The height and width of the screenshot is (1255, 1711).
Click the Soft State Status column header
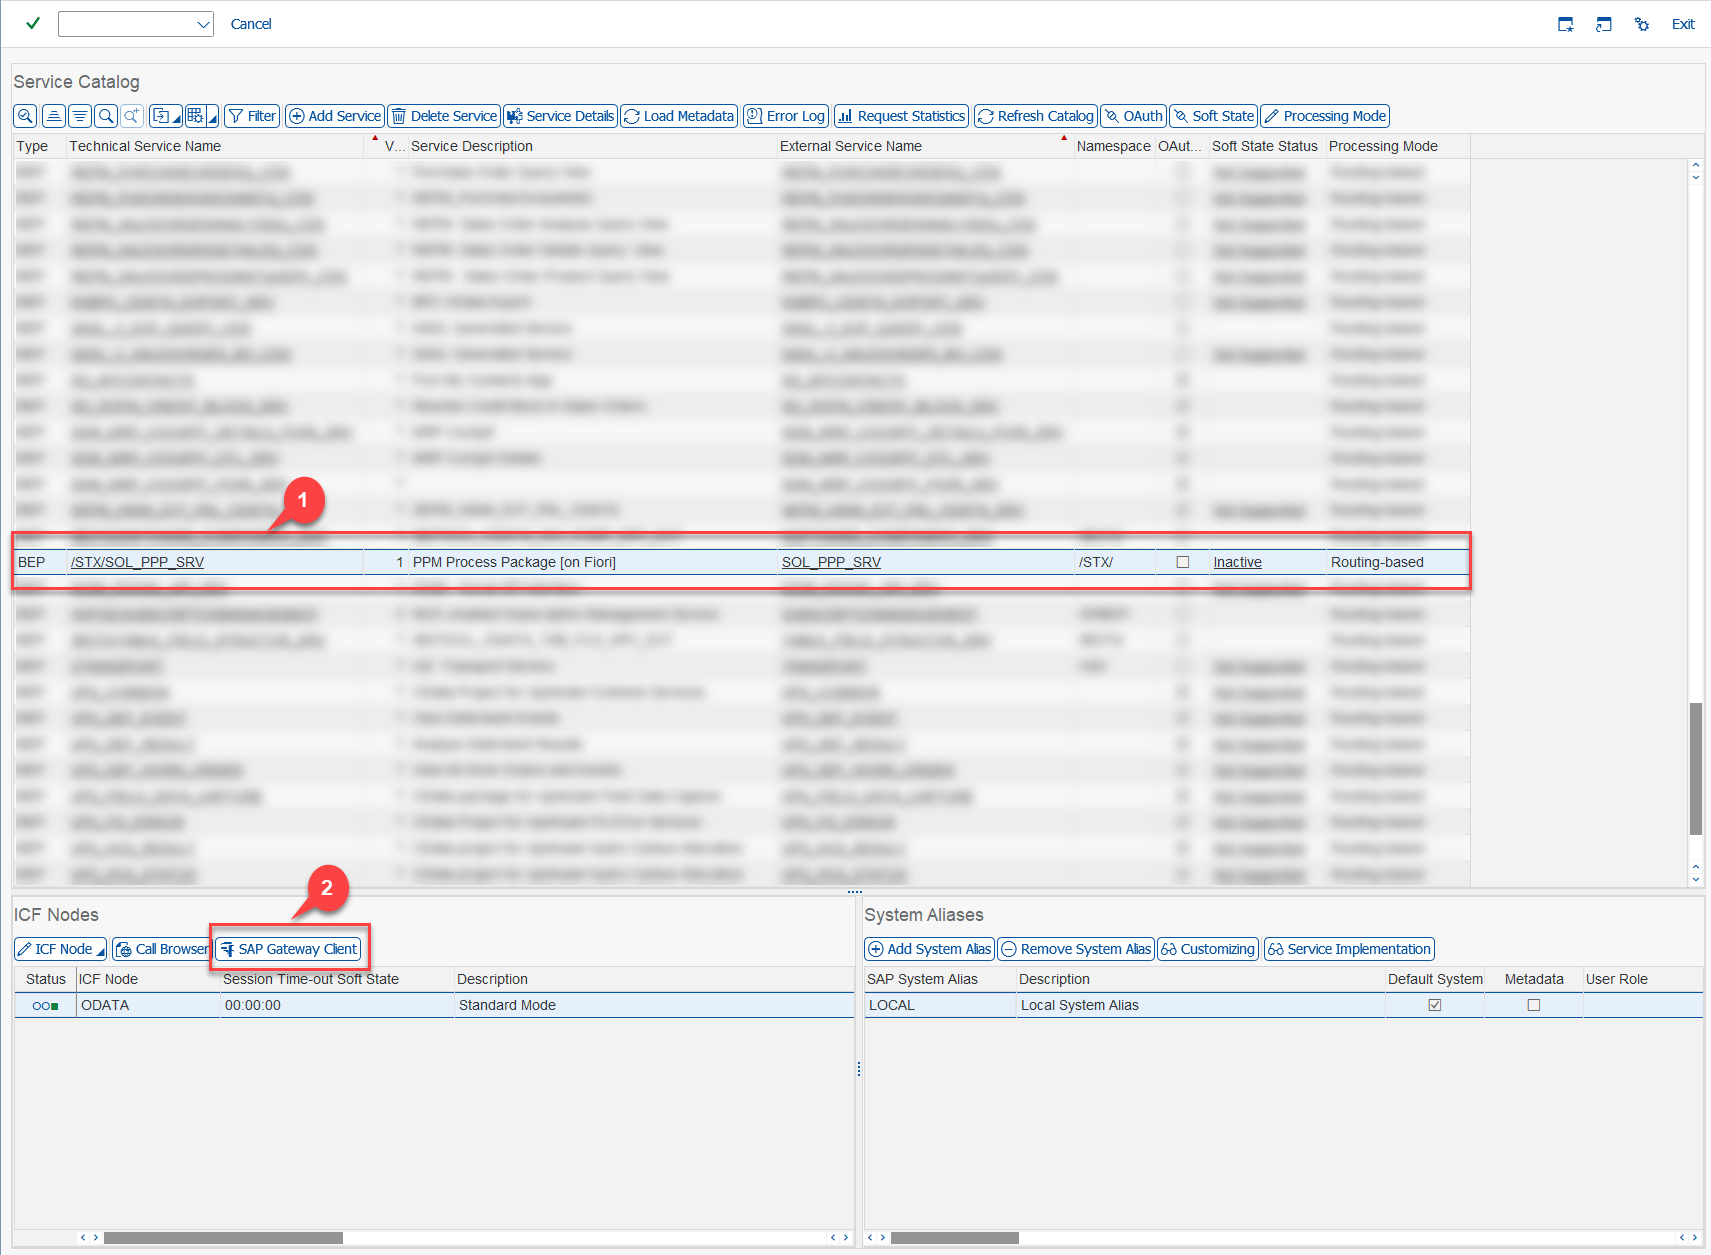click(1264, 146)
